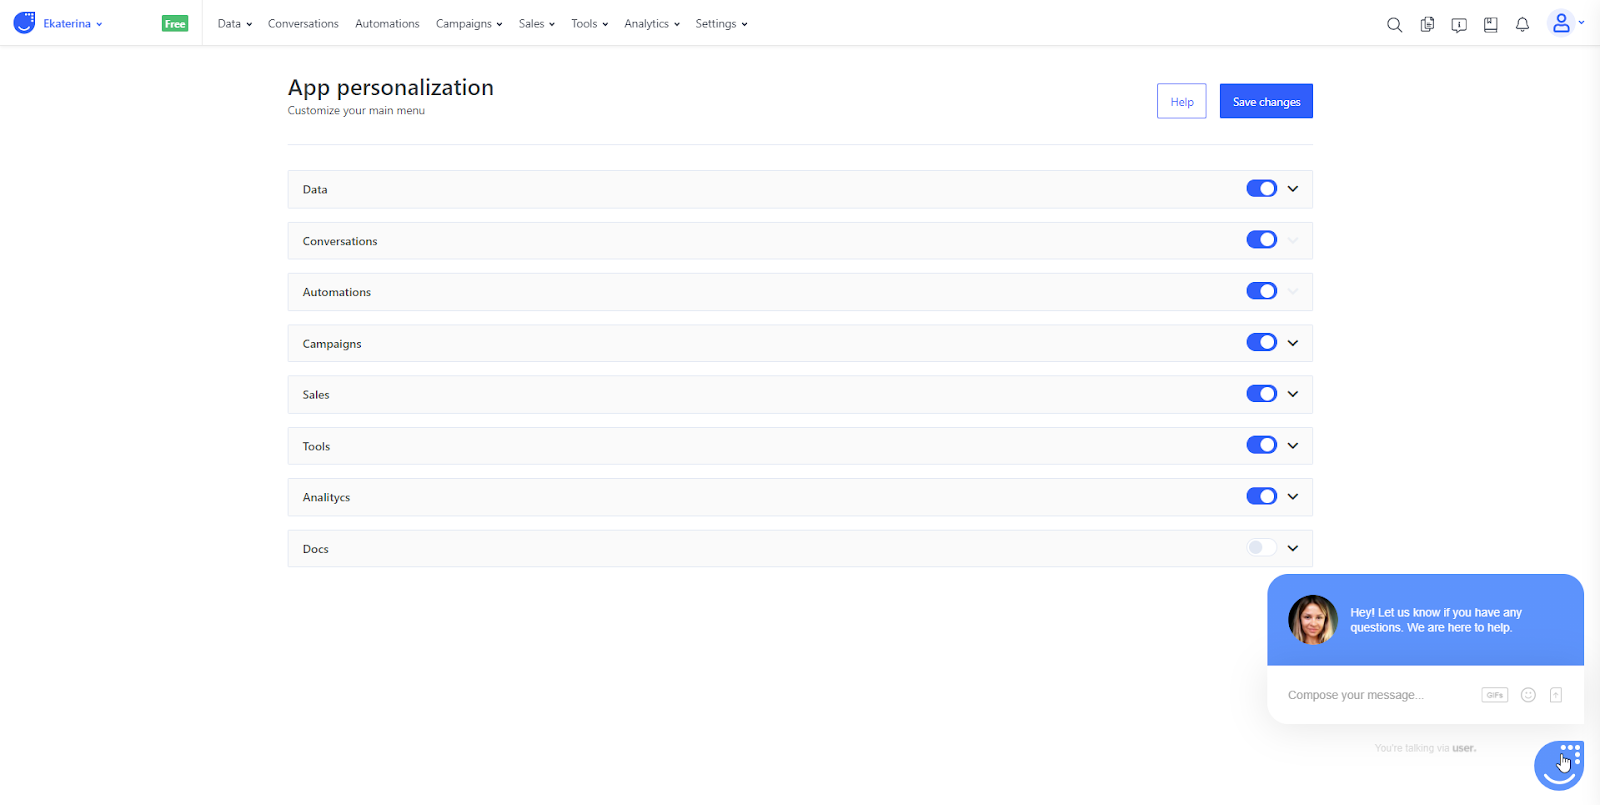1600x805 pixels.
Task: Insert emoji using the smiley icon
Action: [1528, 695]
